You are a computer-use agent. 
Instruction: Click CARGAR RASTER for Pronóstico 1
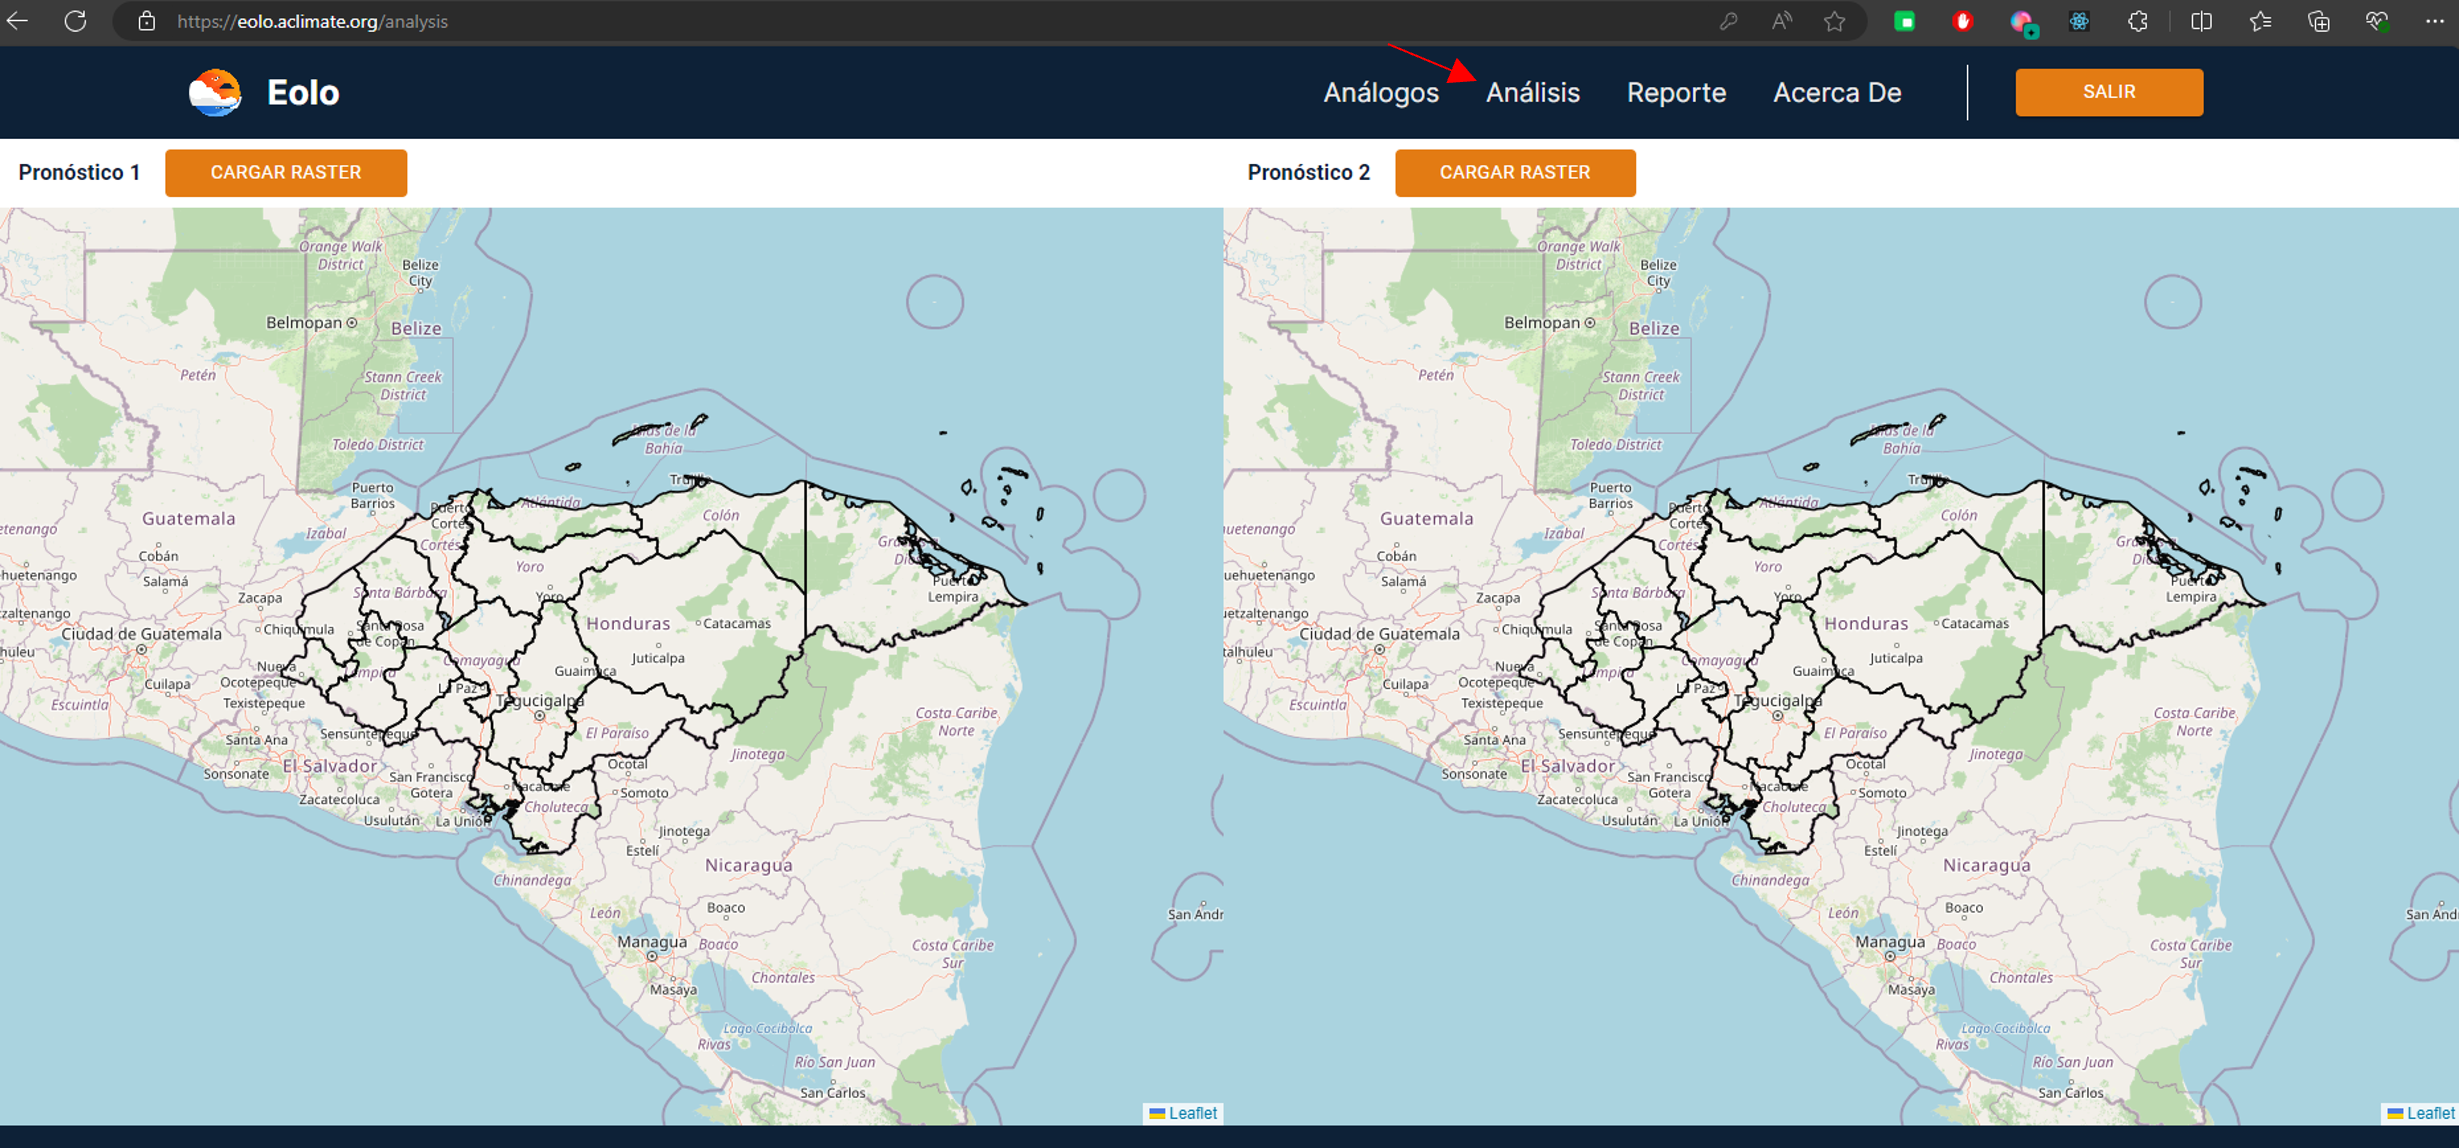(286, 172)
